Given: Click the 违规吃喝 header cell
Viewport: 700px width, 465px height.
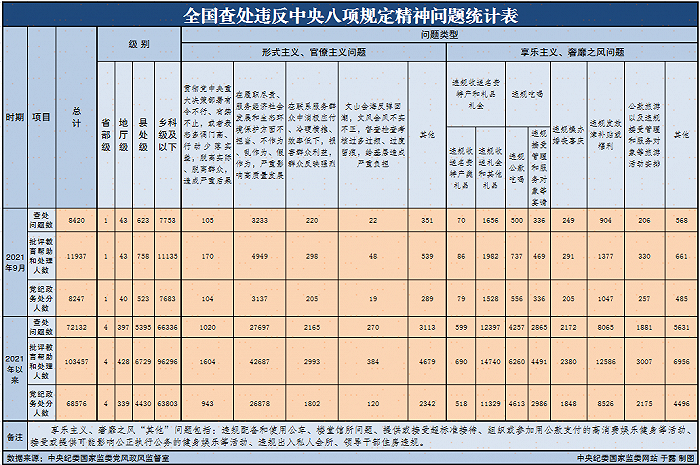Looking at the screenshot, I should coord(527,92).
